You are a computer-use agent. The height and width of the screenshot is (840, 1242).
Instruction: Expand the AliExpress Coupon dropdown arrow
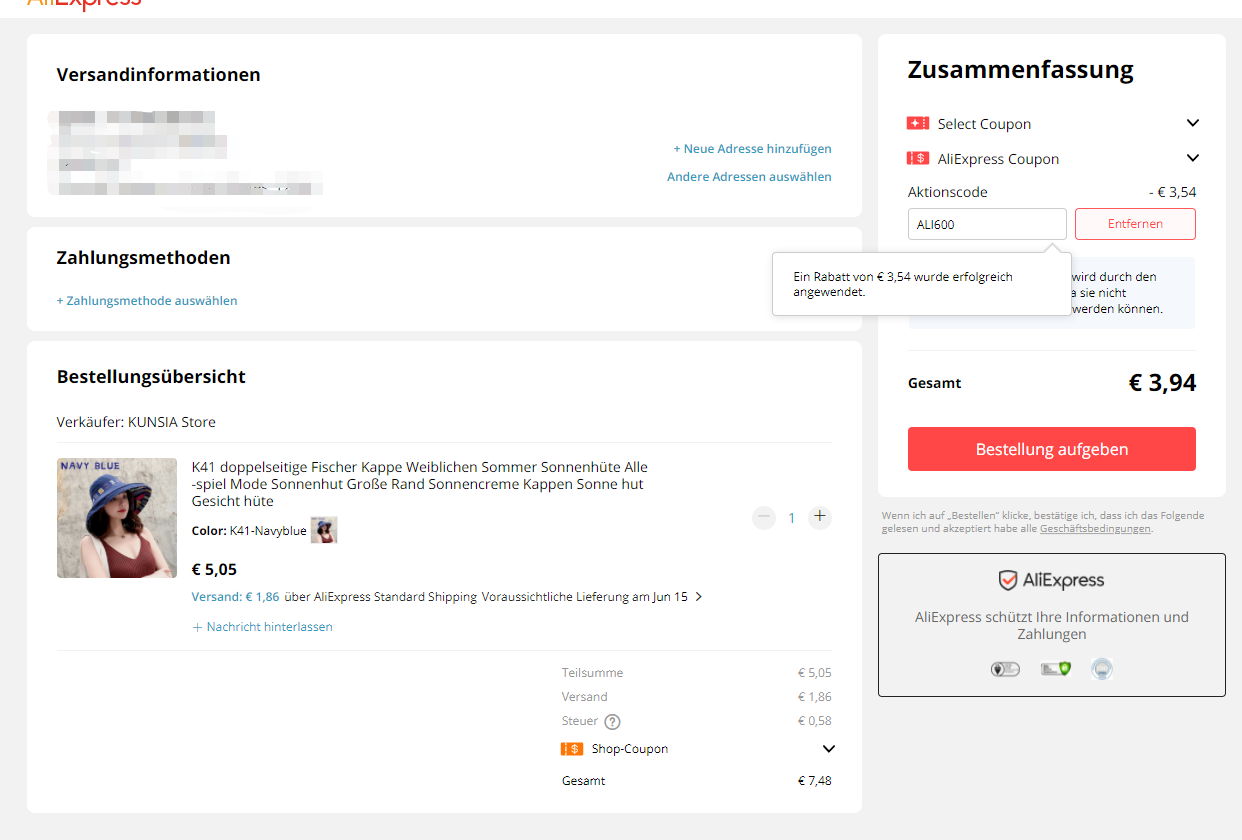[1192, 158]
